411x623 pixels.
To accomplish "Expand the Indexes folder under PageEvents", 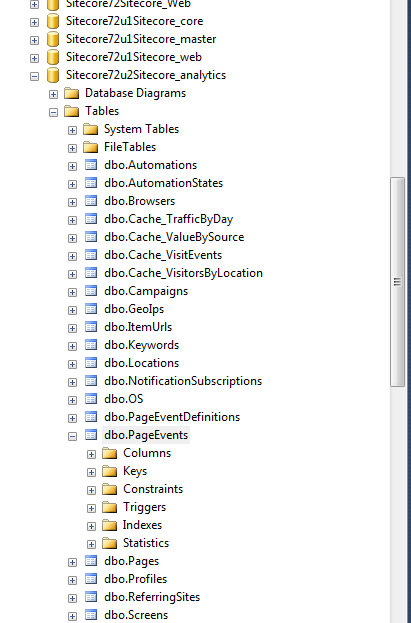I will (91, 526).
